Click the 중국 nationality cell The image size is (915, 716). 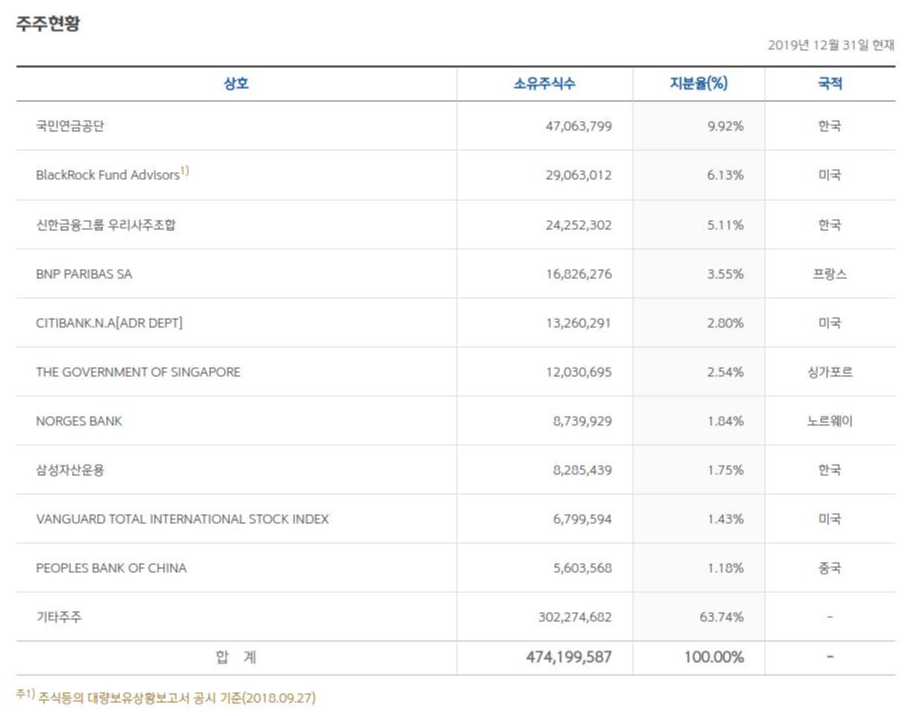pos(830,568)
